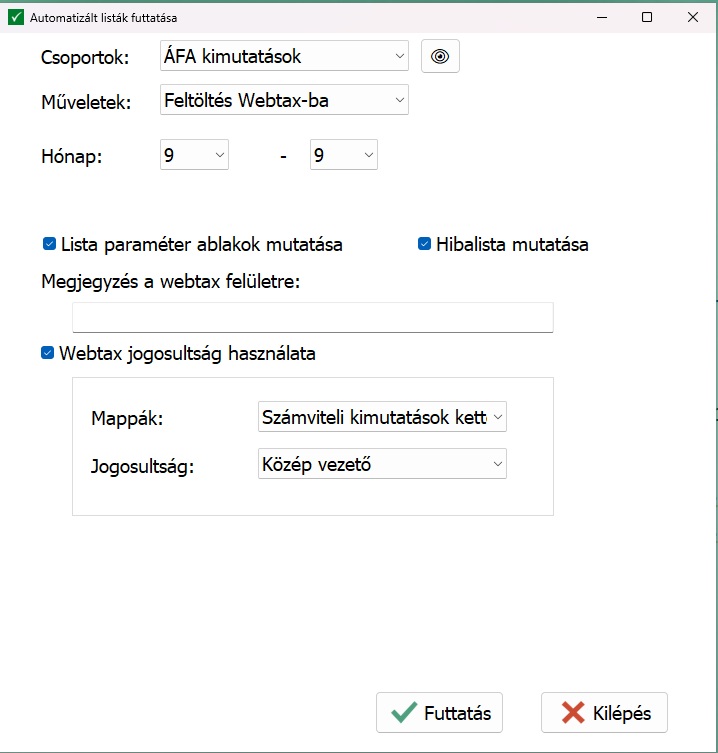This screenshot has width=718, height=753.
Task: Expand the Műveletek dropdown
Action: tap(284, 100)
